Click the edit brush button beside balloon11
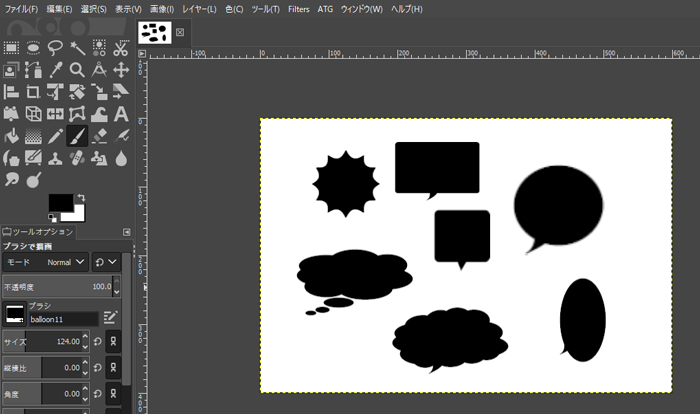Viewport: 700px width, 414px height. coord(110,317)
